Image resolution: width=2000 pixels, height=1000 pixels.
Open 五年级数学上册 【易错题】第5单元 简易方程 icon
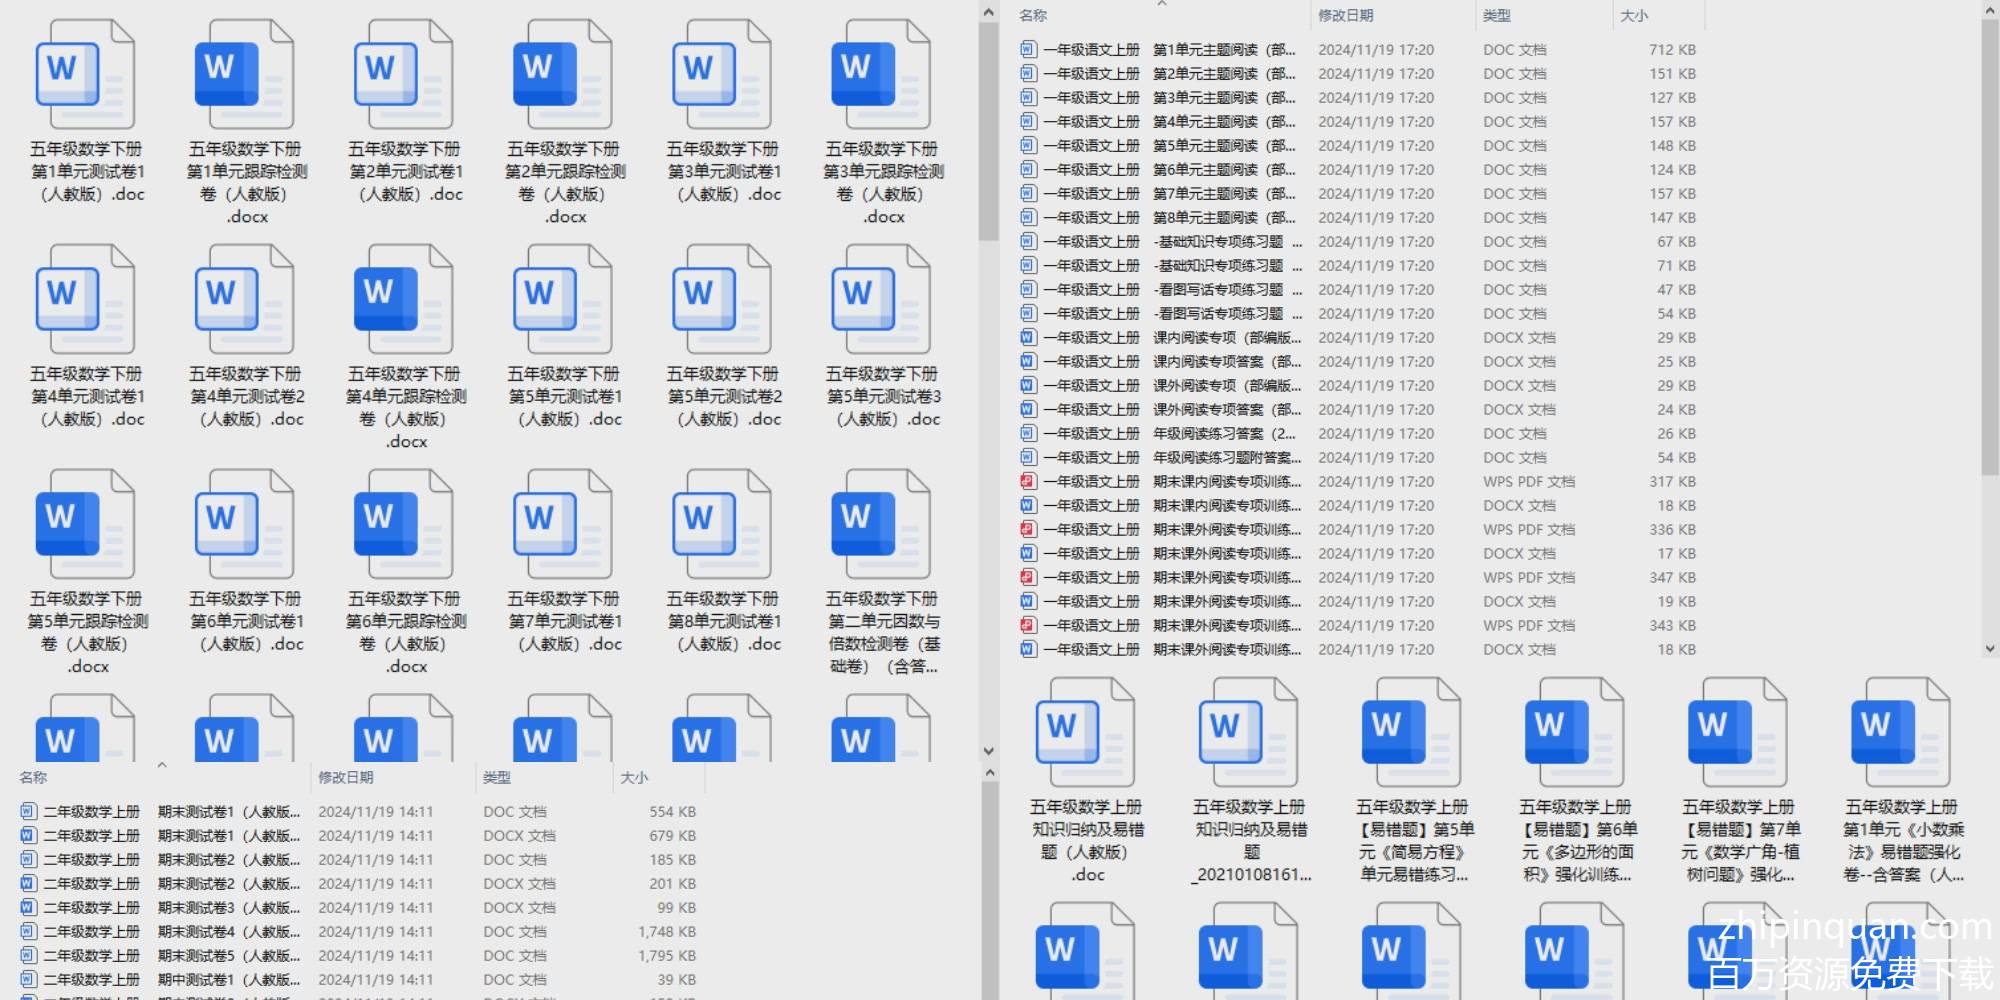[x=1411, y=734]
